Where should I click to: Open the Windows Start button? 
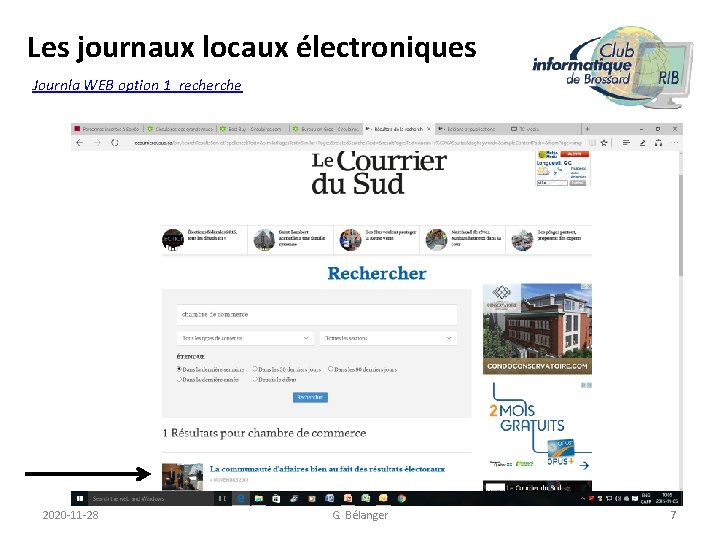coord(79,498)
